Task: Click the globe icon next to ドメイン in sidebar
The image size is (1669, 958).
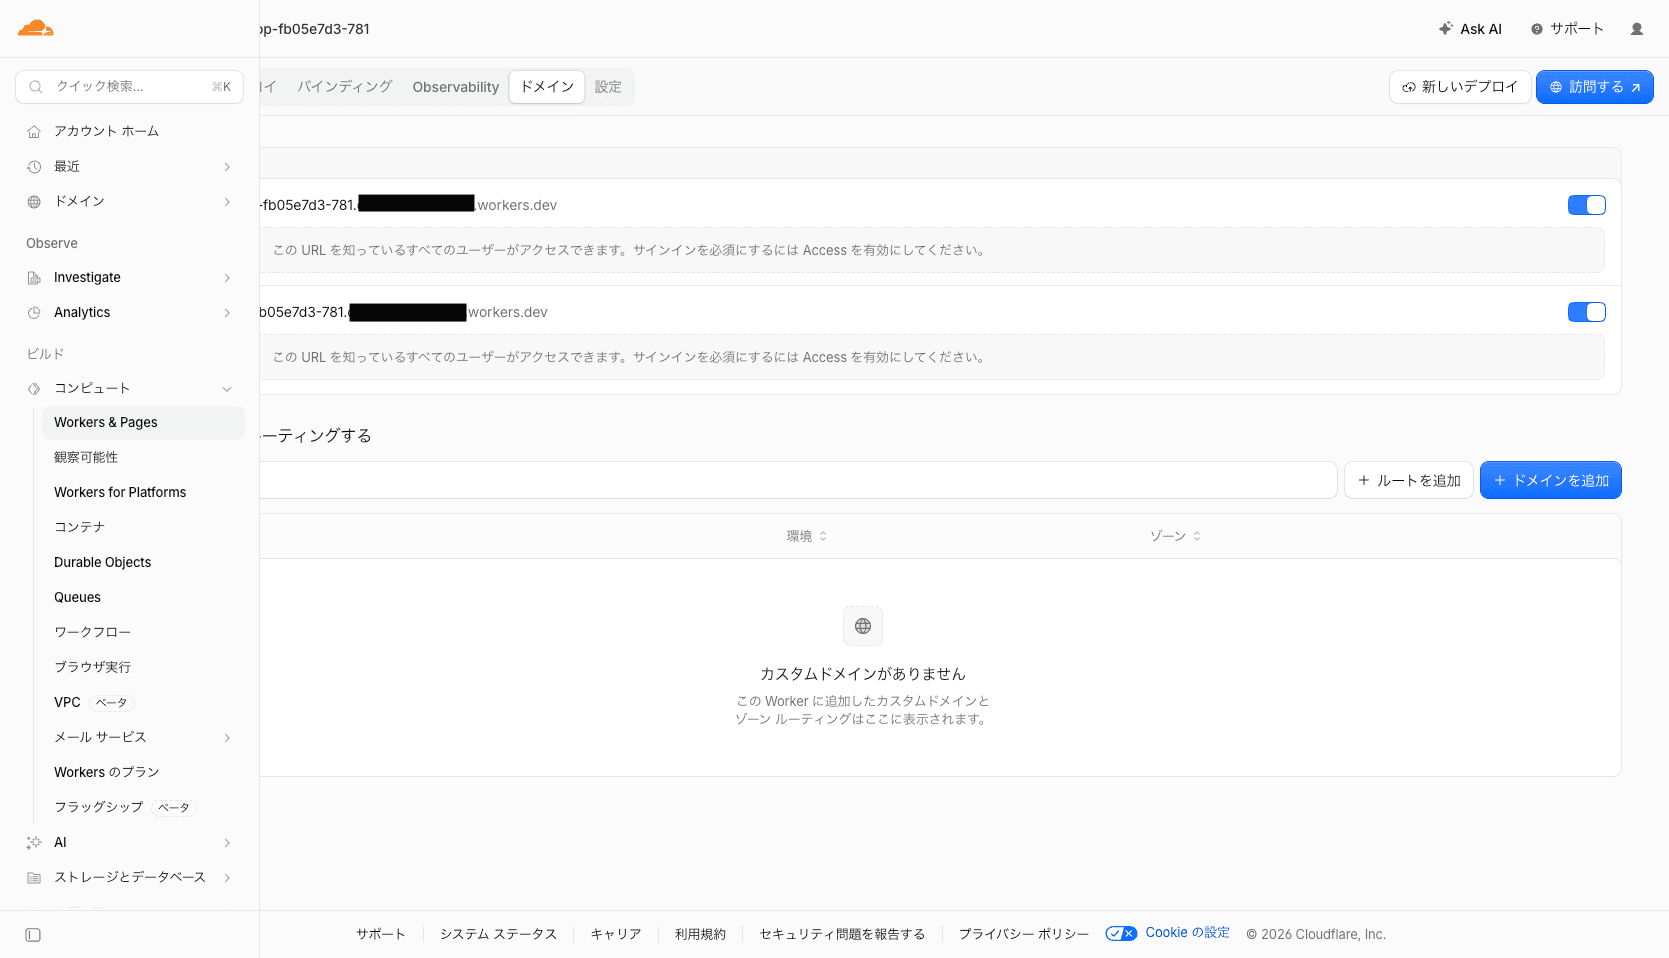Action: 34,201
